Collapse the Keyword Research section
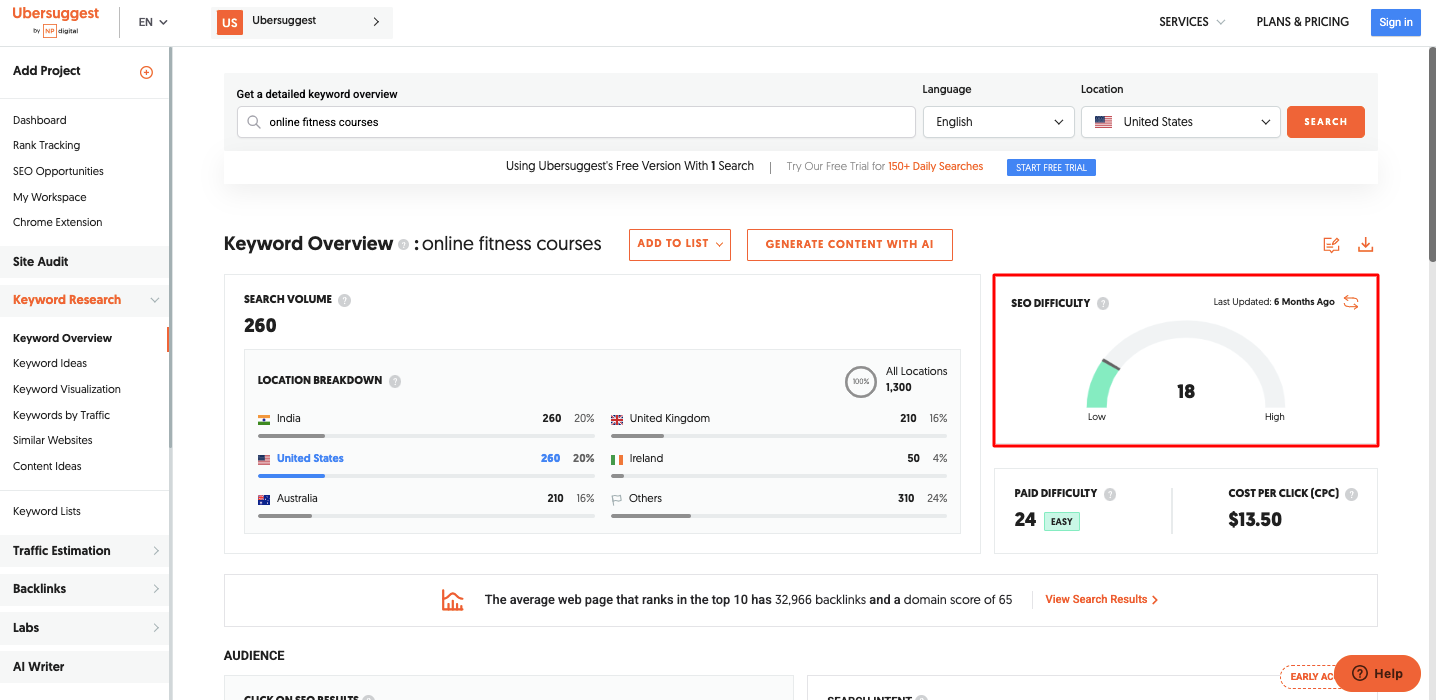This screenshot has width=1436, height=700. 155,300
